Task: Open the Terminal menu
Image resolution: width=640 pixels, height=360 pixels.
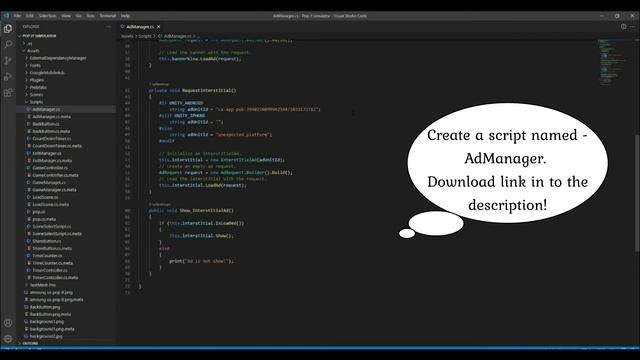Action: coord(108,16)
